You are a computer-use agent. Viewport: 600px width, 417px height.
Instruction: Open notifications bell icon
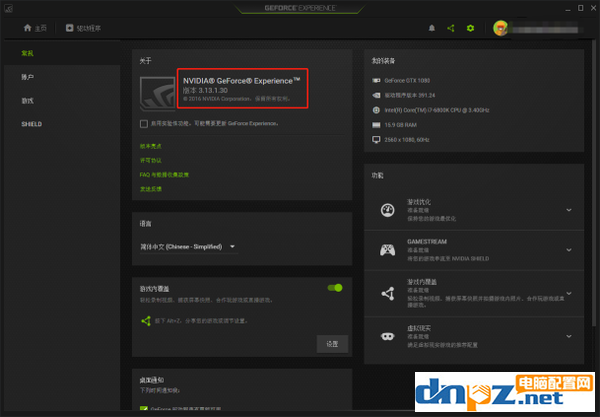click(432, 28)
